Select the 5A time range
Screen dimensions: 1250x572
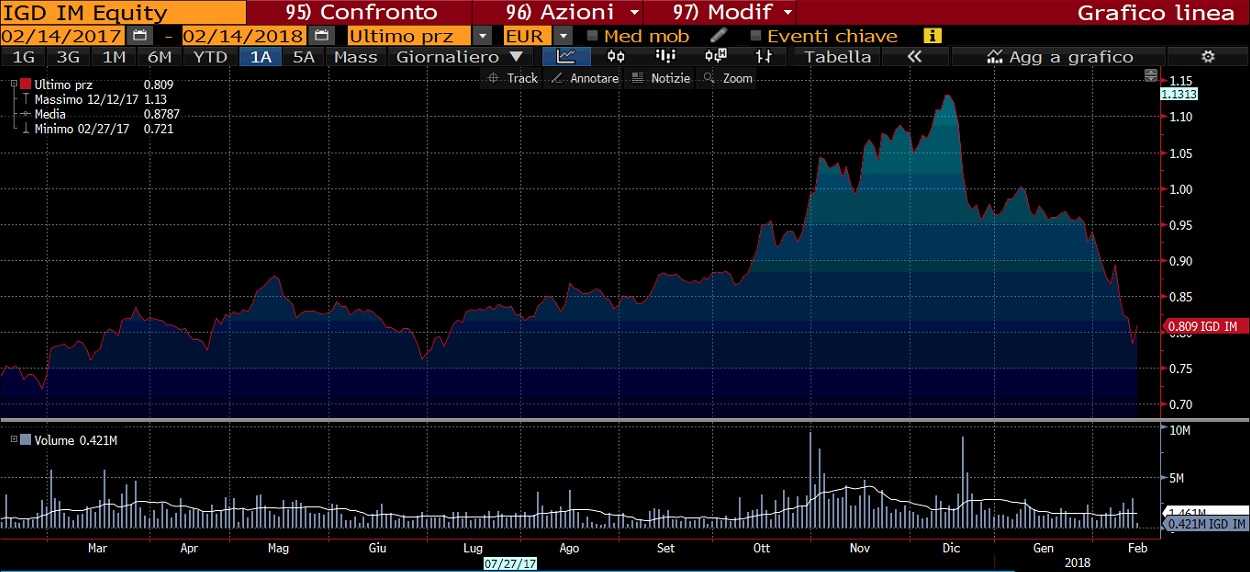tap(304, 56)
